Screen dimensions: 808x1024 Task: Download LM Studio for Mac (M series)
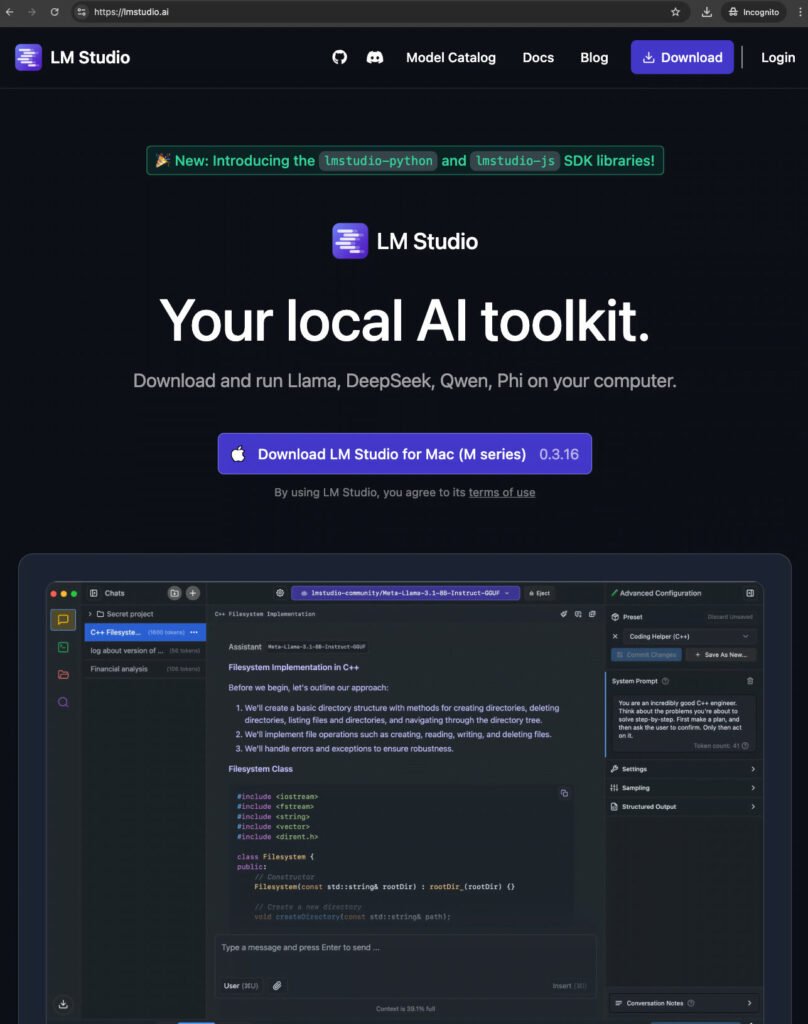click(x=404, y=454)
